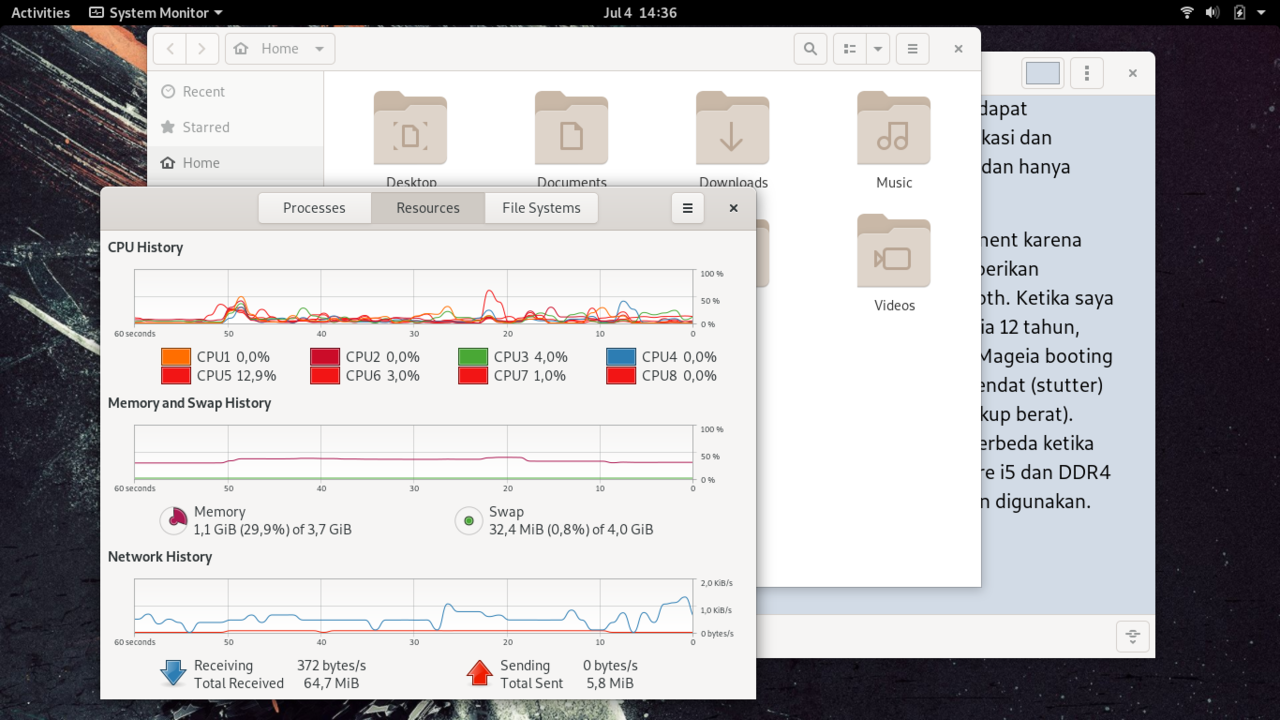Click settings slider icon in background window

tap(1132, 636)
